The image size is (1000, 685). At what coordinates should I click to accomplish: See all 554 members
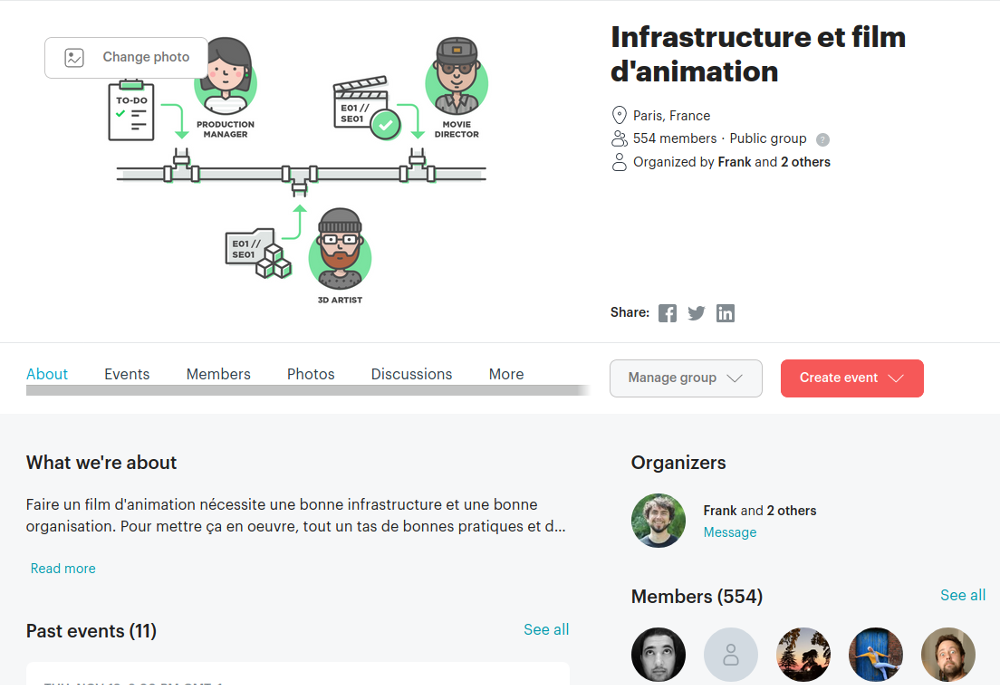coord(962,595)
